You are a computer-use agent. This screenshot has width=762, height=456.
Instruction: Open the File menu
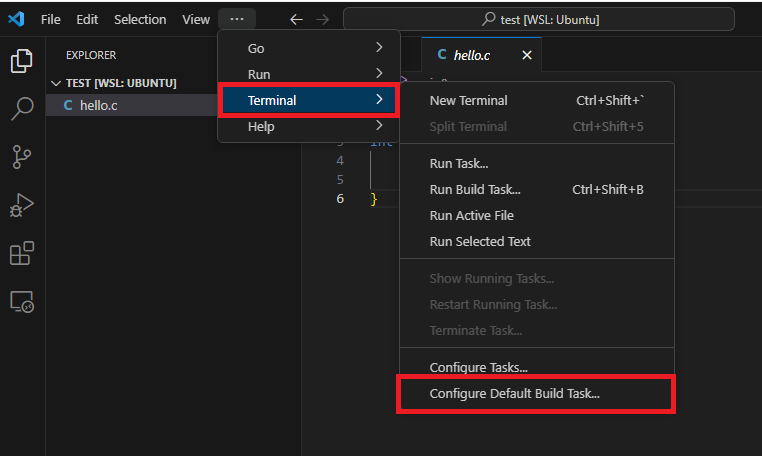51,19
